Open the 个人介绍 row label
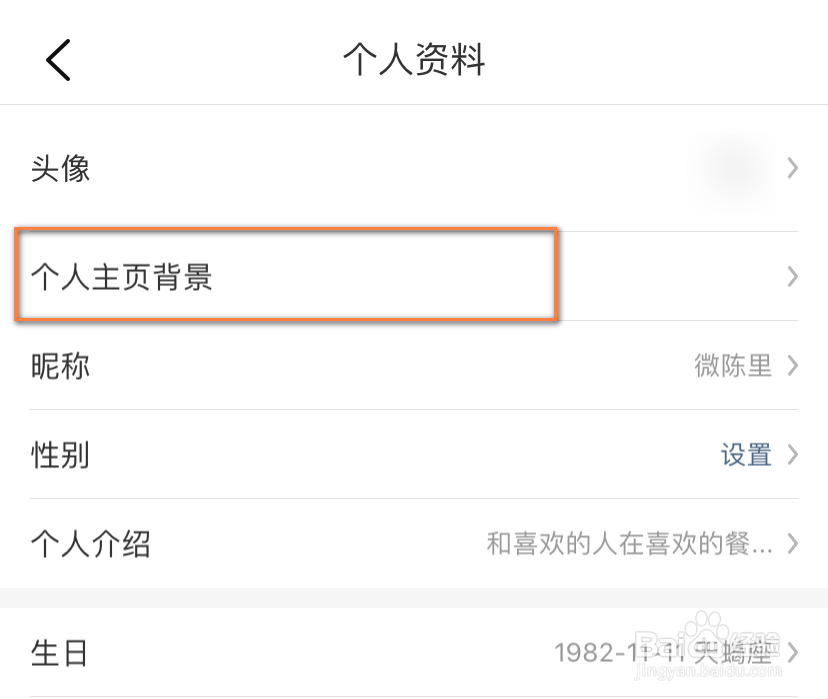Image resolution: width=828 pixels, height=699 pixels. coord(91,544)
